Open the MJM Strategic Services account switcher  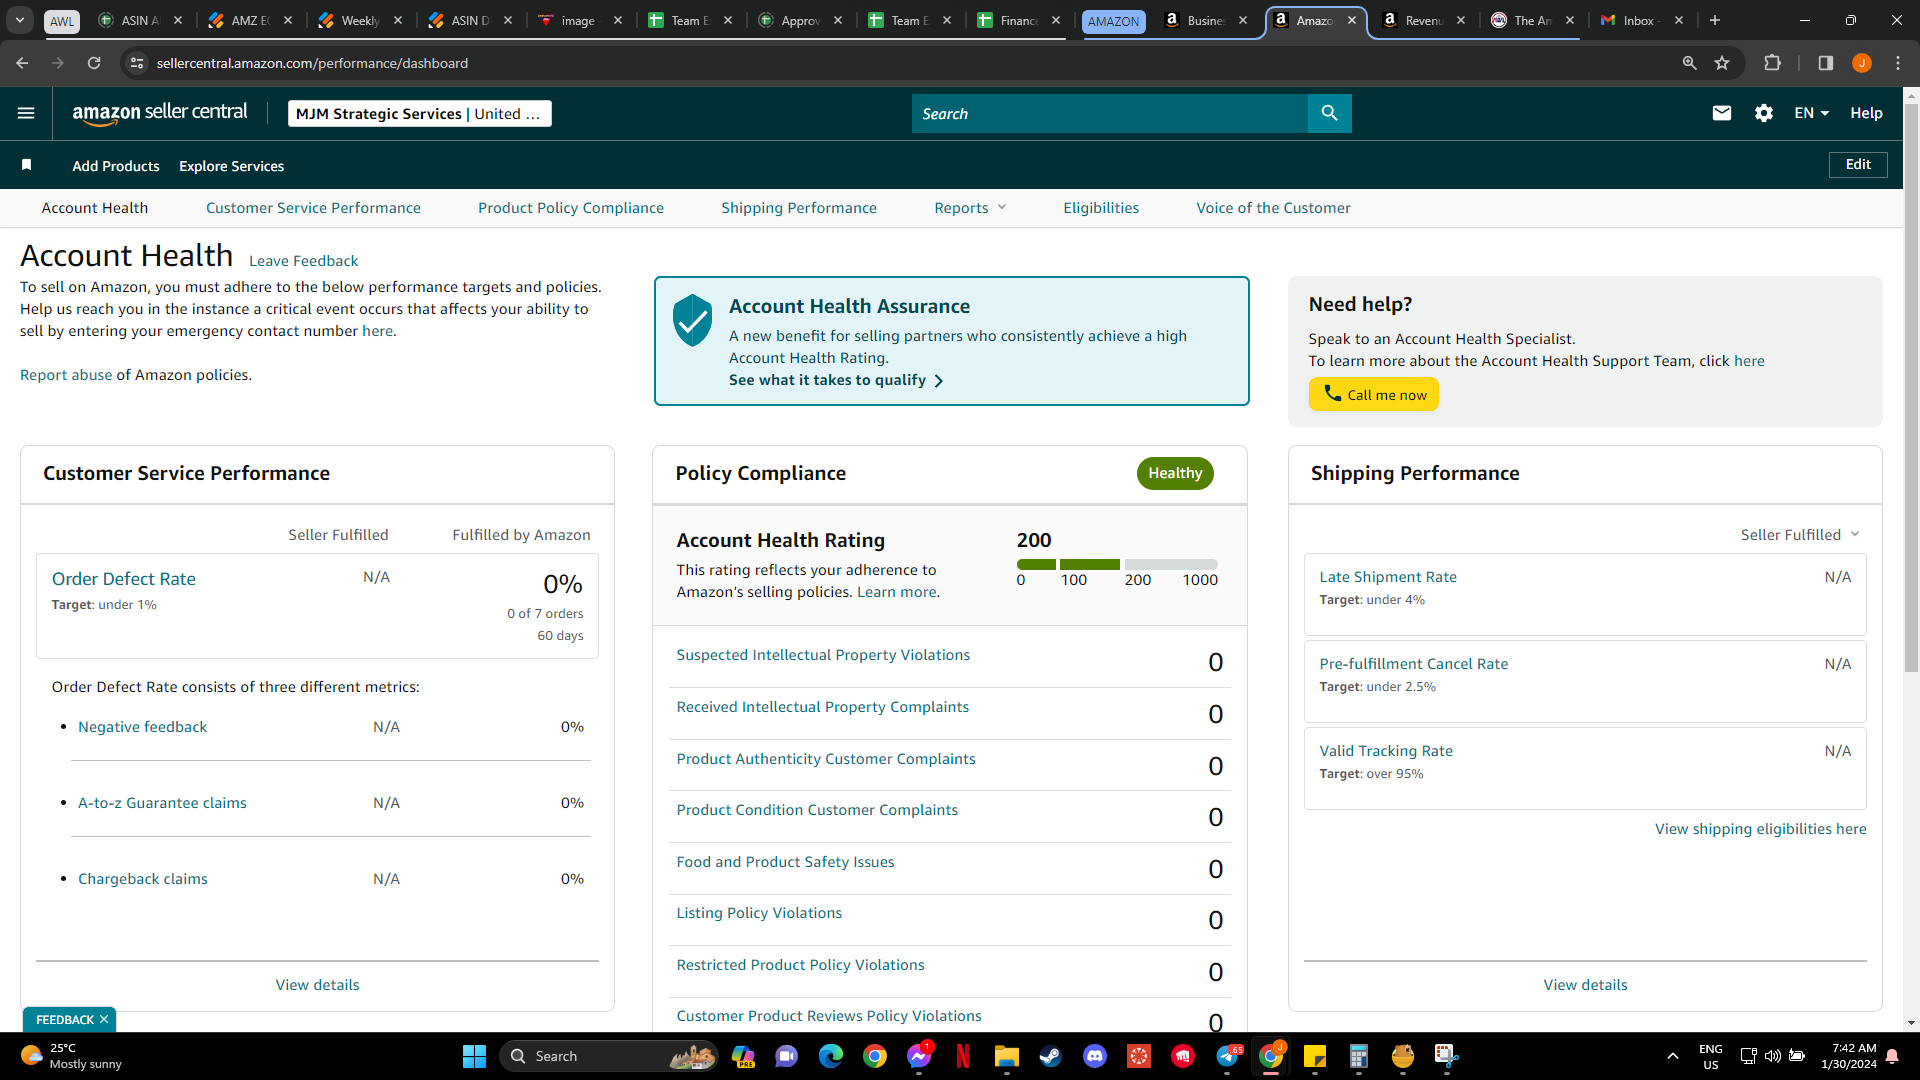[x=419, y=114]
